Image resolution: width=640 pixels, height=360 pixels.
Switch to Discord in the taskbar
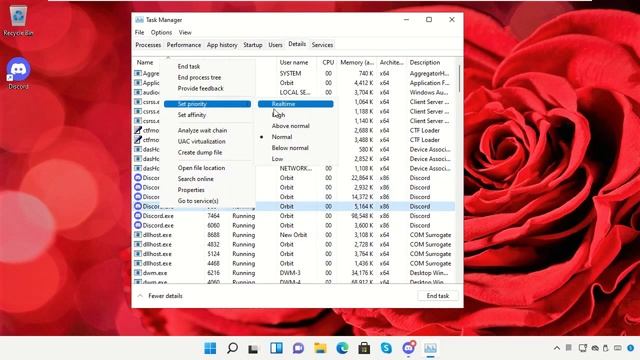click(408, 348)
